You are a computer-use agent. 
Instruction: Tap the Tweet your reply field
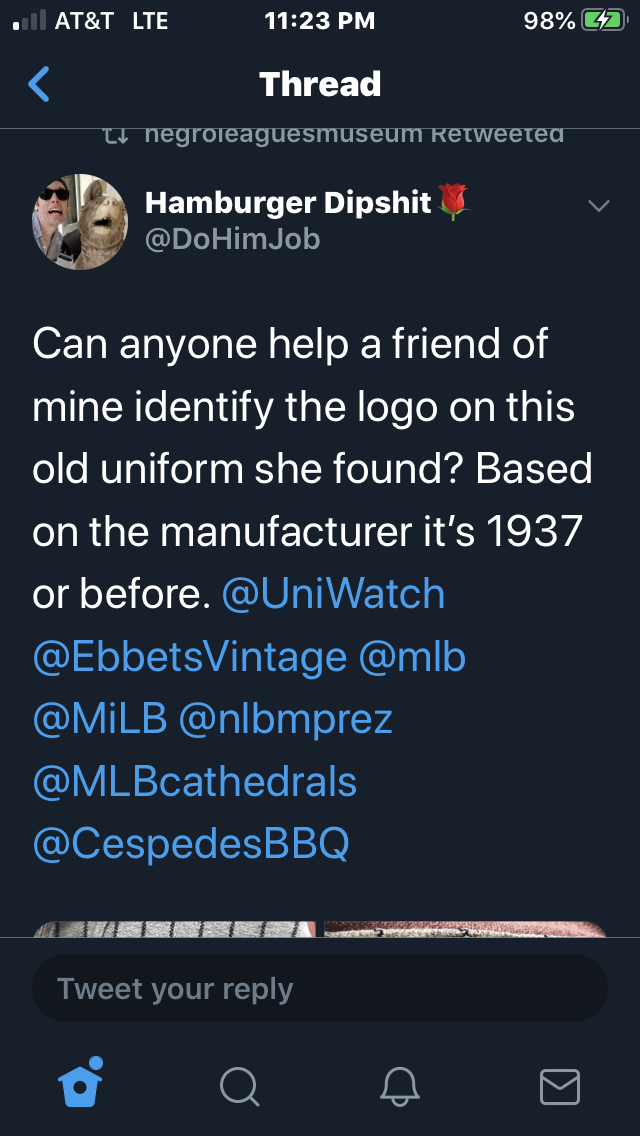[320, 988]
